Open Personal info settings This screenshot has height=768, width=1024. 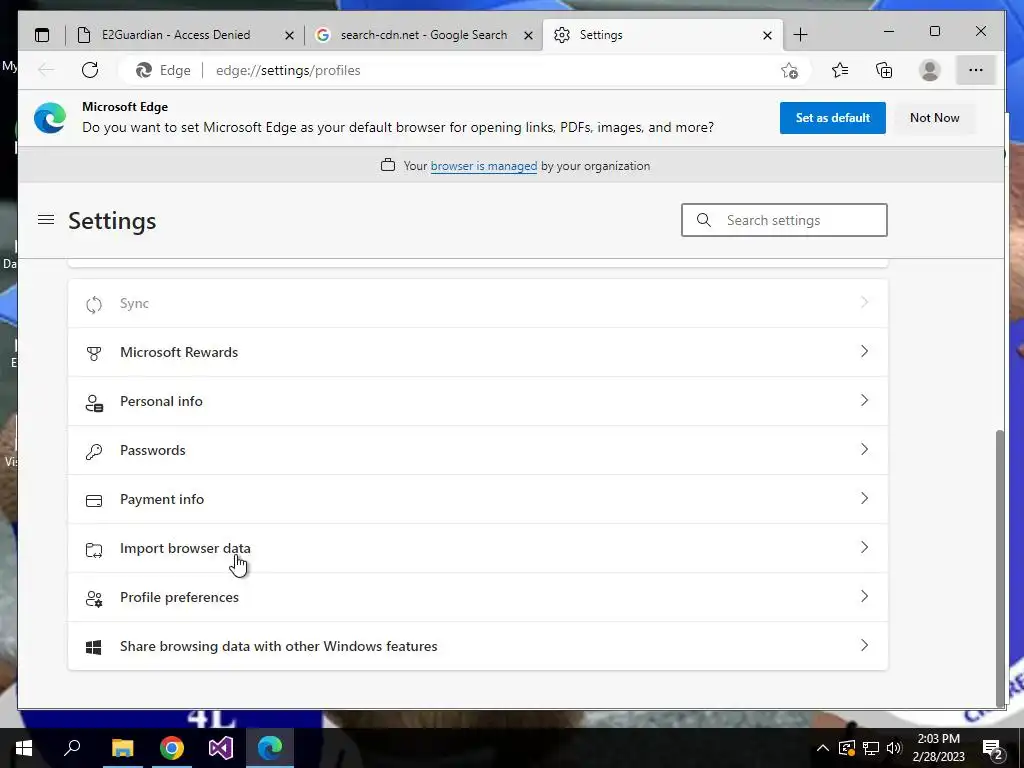coord(478,401)
